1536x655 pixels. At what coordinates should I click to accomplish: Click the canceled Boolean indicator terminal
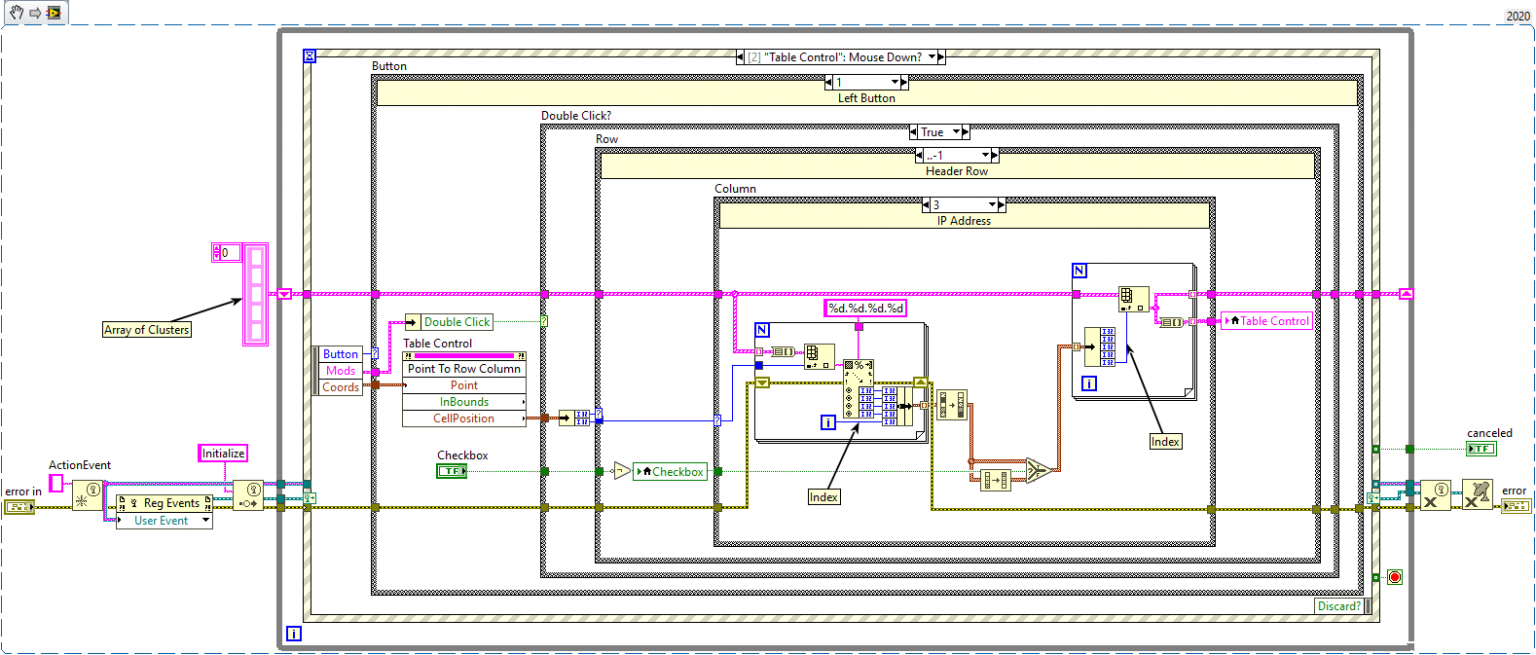click(1481, 448)
